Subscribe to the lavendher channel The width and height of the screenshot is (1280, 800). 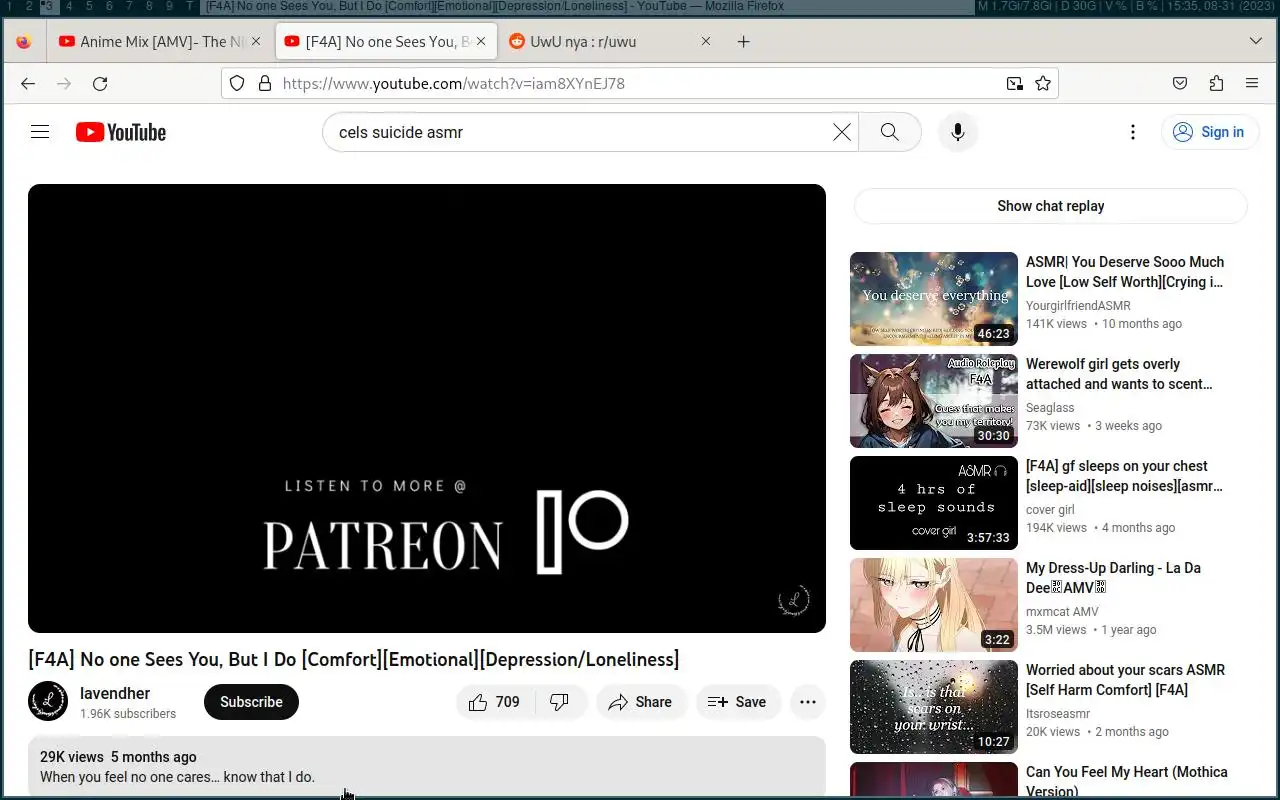(x=251, y=702)
